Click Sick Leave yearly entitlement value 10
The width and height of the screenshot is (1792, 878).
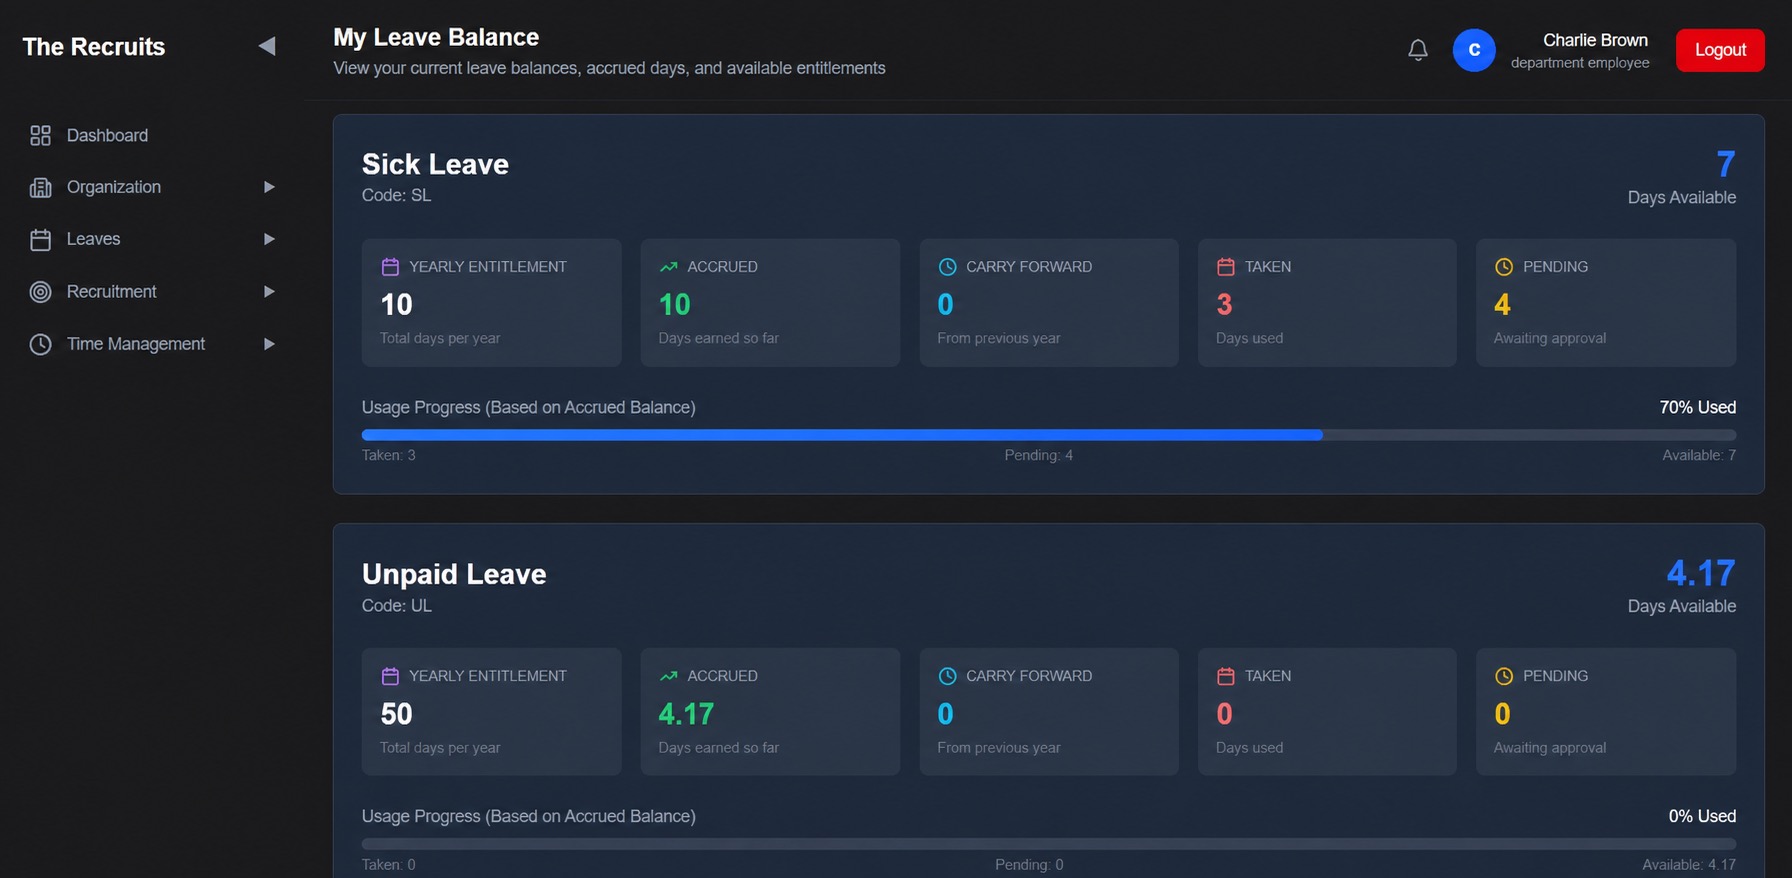point(396,304)
